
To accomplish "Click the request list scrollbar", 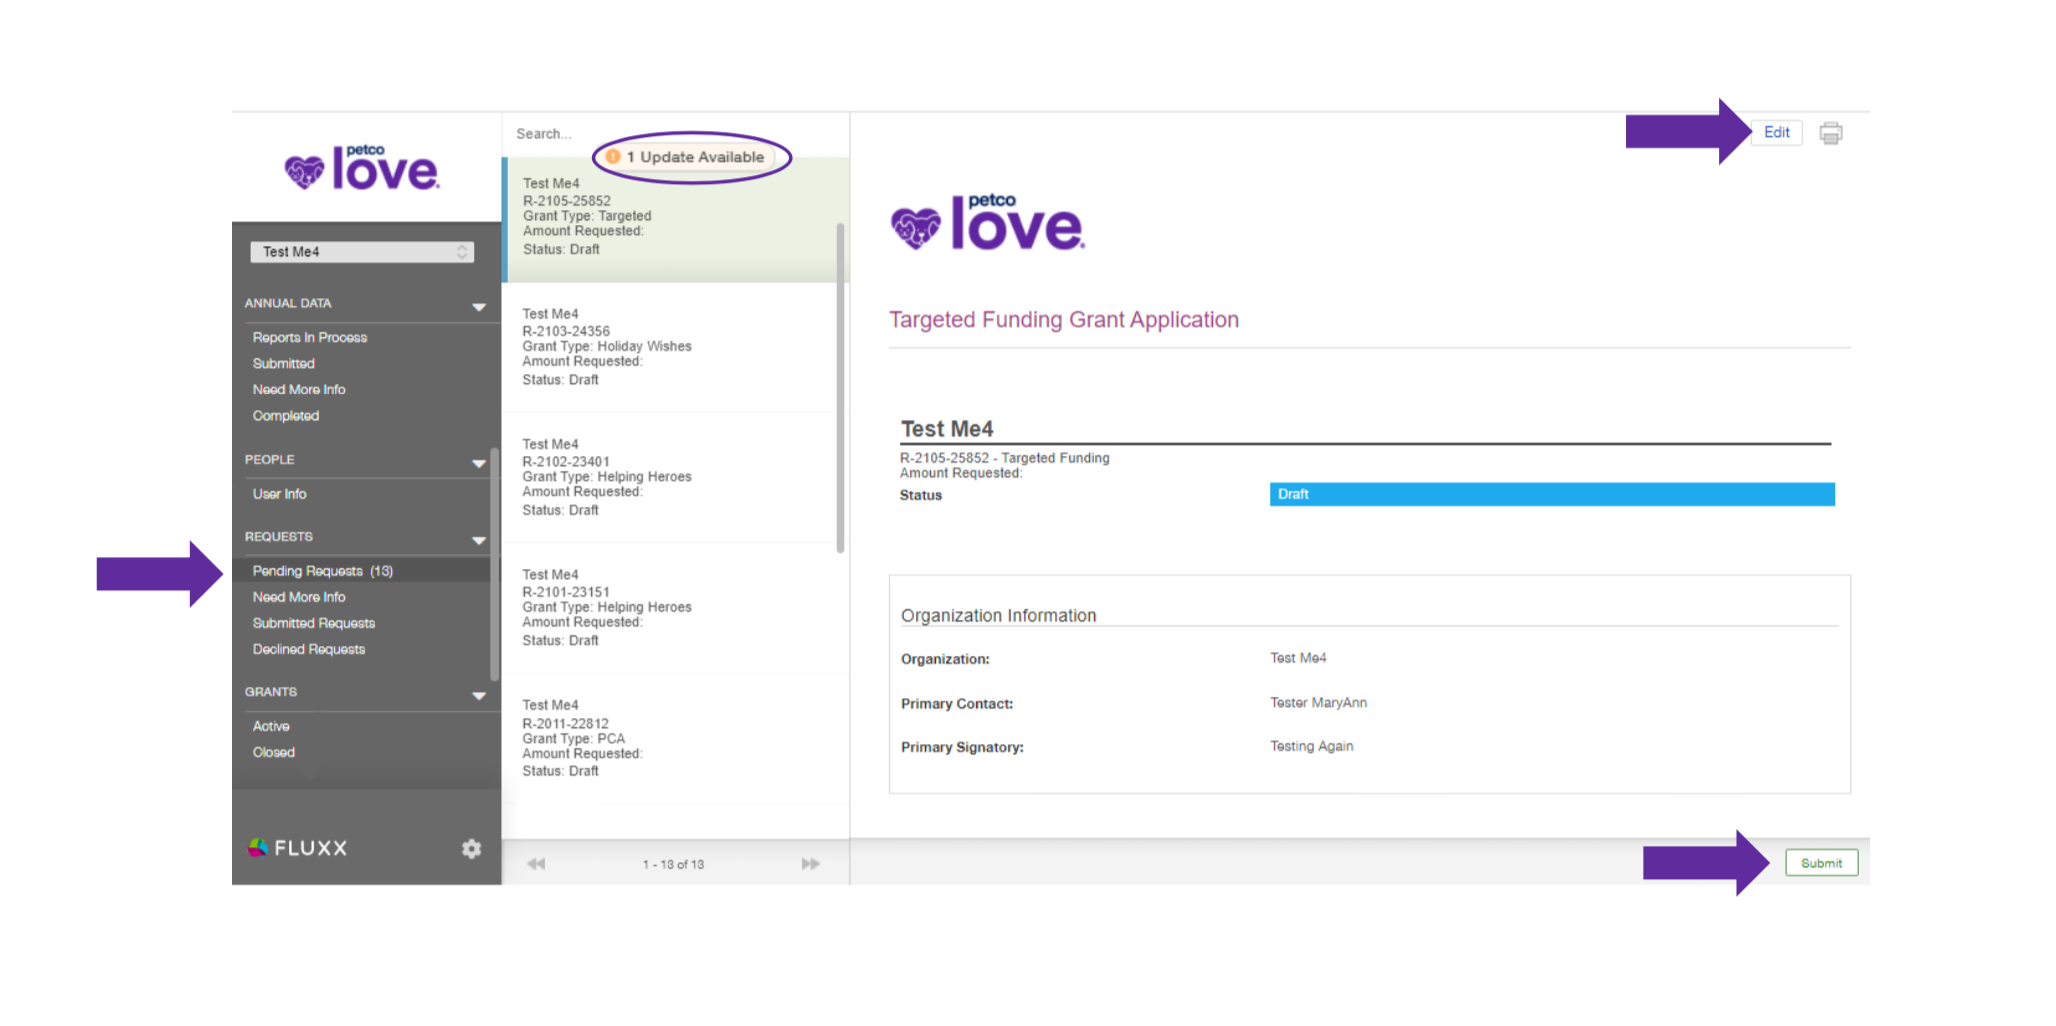I will pos(840,388).
